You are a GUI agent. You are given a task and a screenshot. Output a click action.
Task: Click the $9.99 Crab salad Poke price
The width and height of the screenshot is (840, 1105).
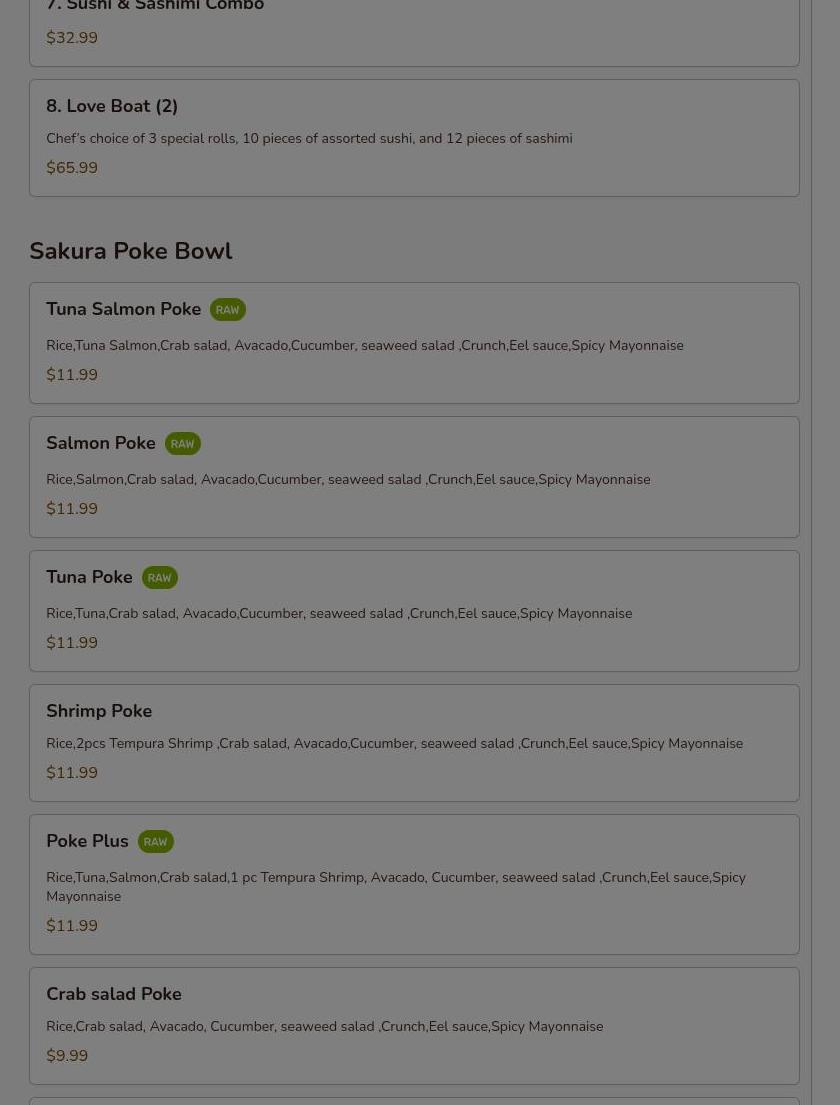[67, 1056]
